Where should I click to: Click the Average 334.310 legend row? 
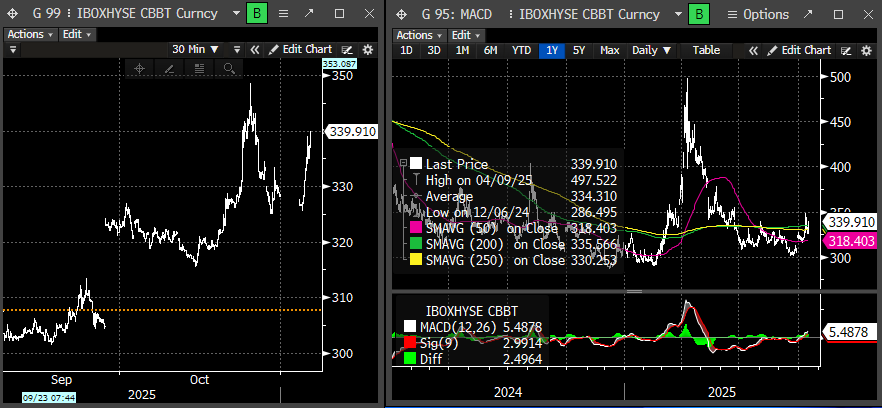click(x=515, y=196)
